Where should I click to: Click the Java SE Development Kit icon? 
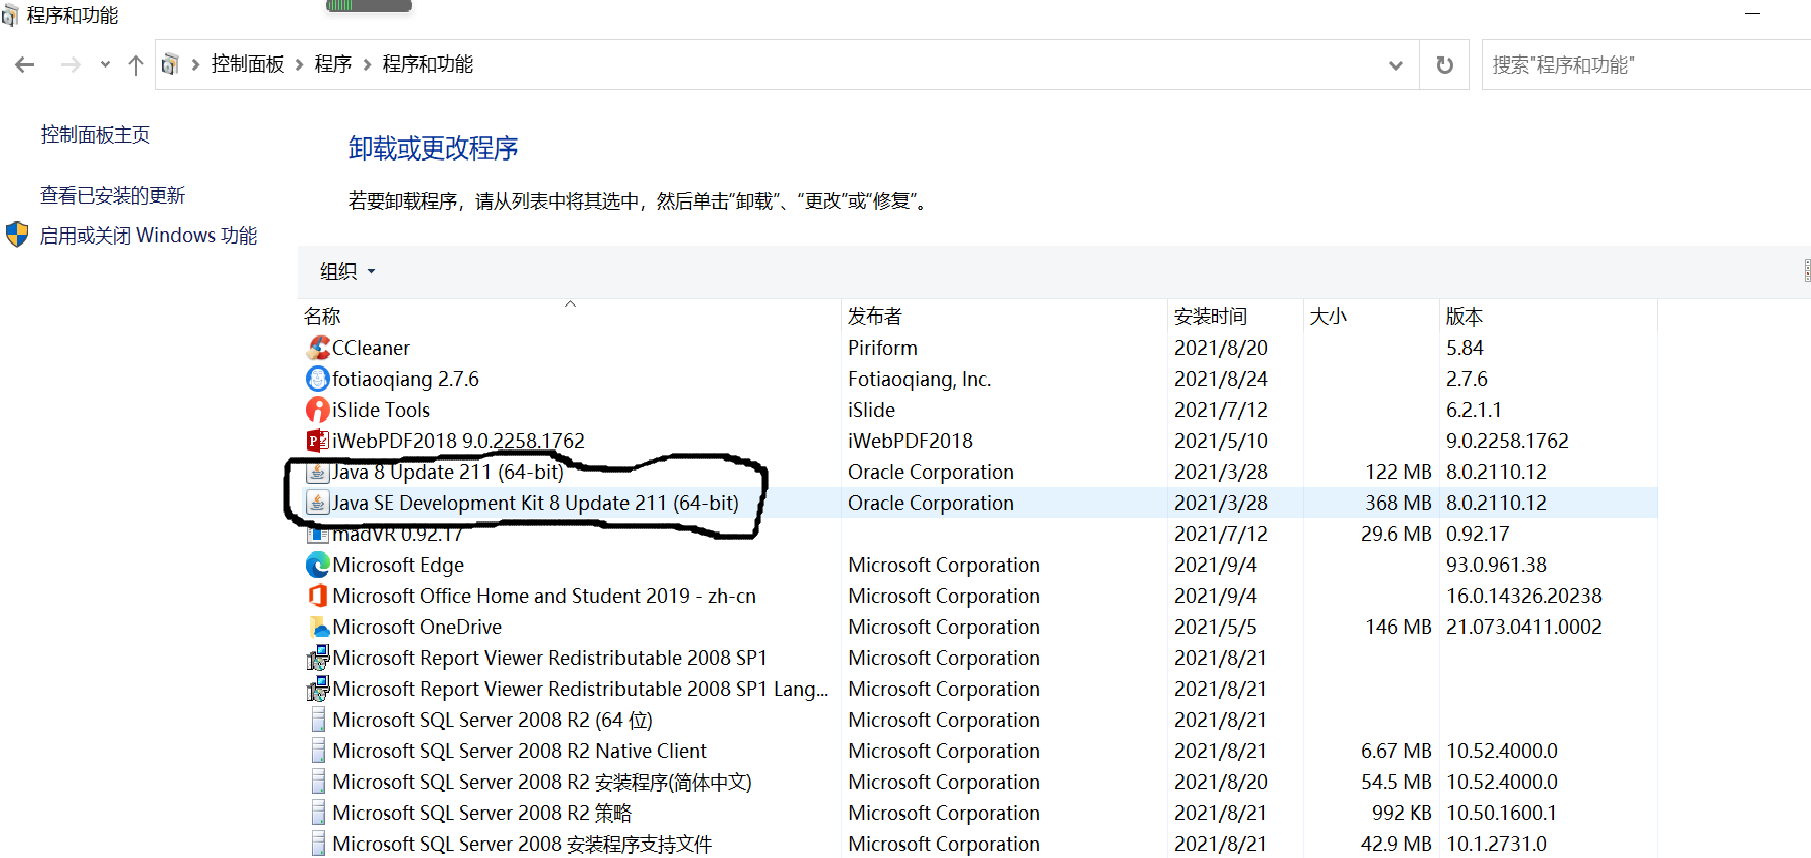[318, 503]
